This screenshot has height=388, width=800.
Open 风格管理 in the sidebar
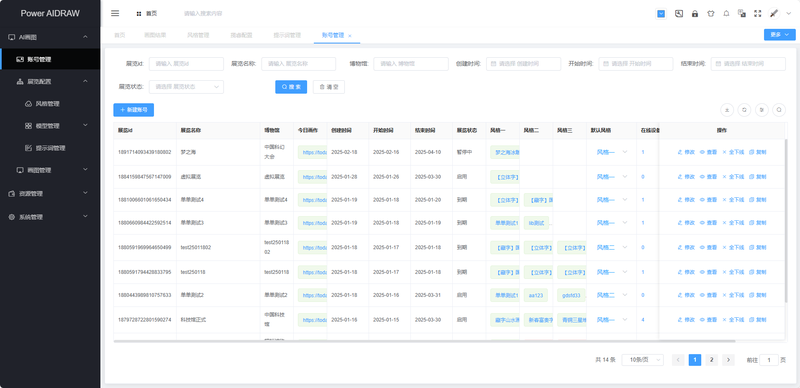point(50,104)
